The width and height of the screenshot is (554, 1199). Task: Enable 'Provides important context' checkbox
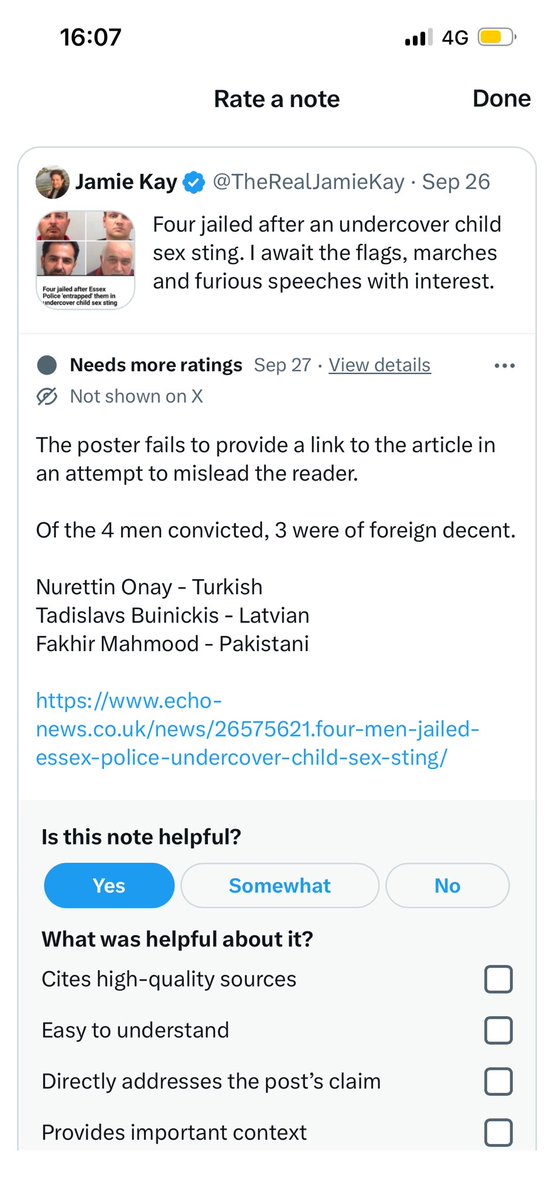tap(498, 1132)
